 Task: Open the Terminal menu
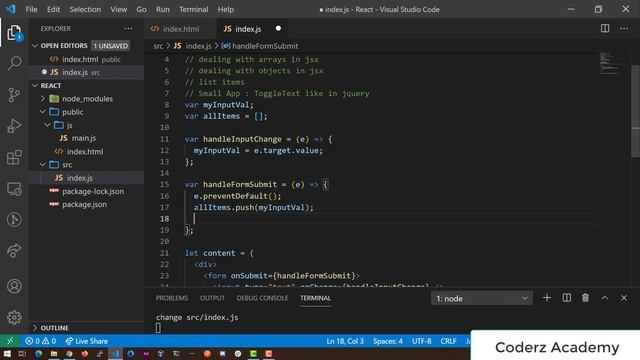pyautogui.click(x=193, y=9)
